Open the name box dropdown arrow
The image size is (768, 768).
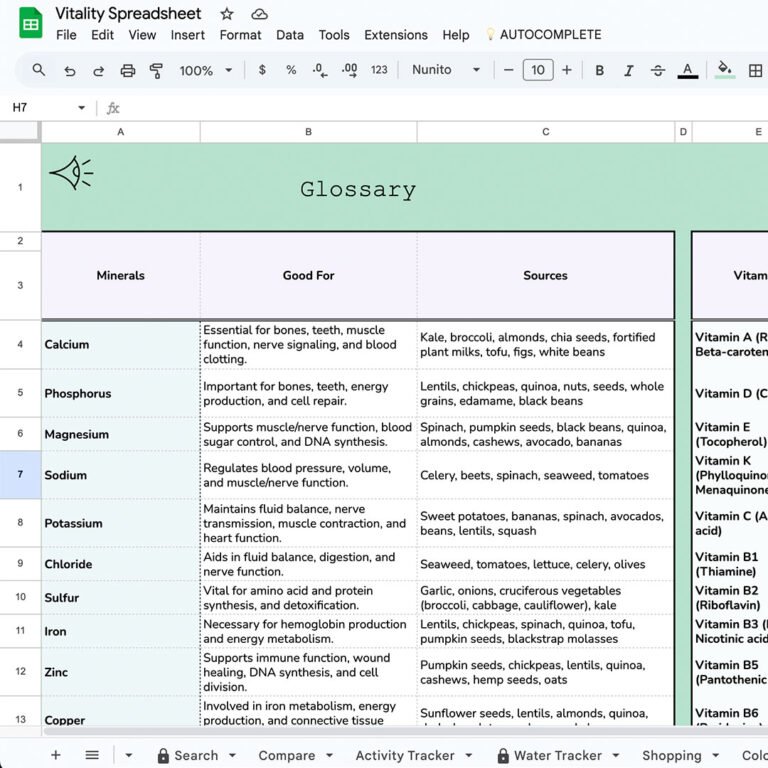click(x=81, y=108)
